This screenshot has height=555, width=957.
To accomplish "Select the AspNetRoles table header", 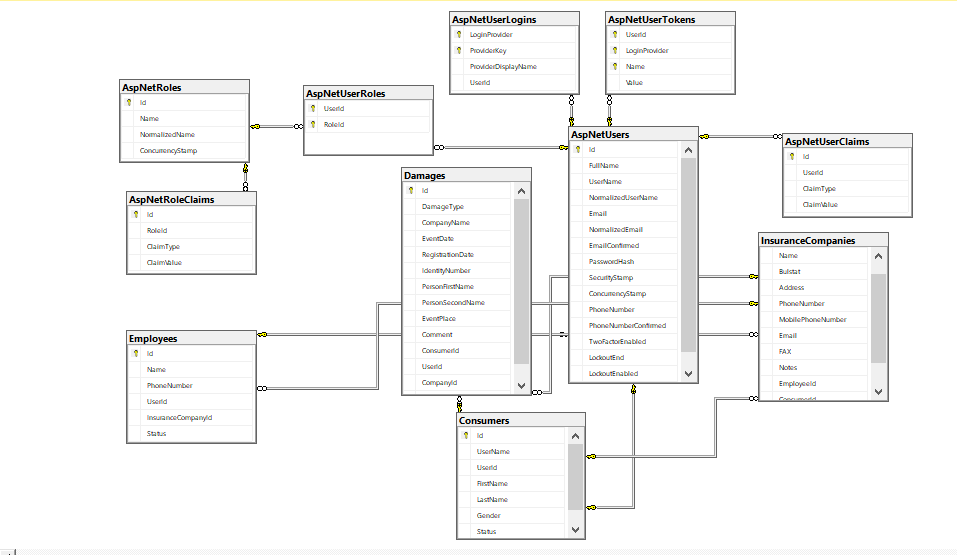I will 184,87.
